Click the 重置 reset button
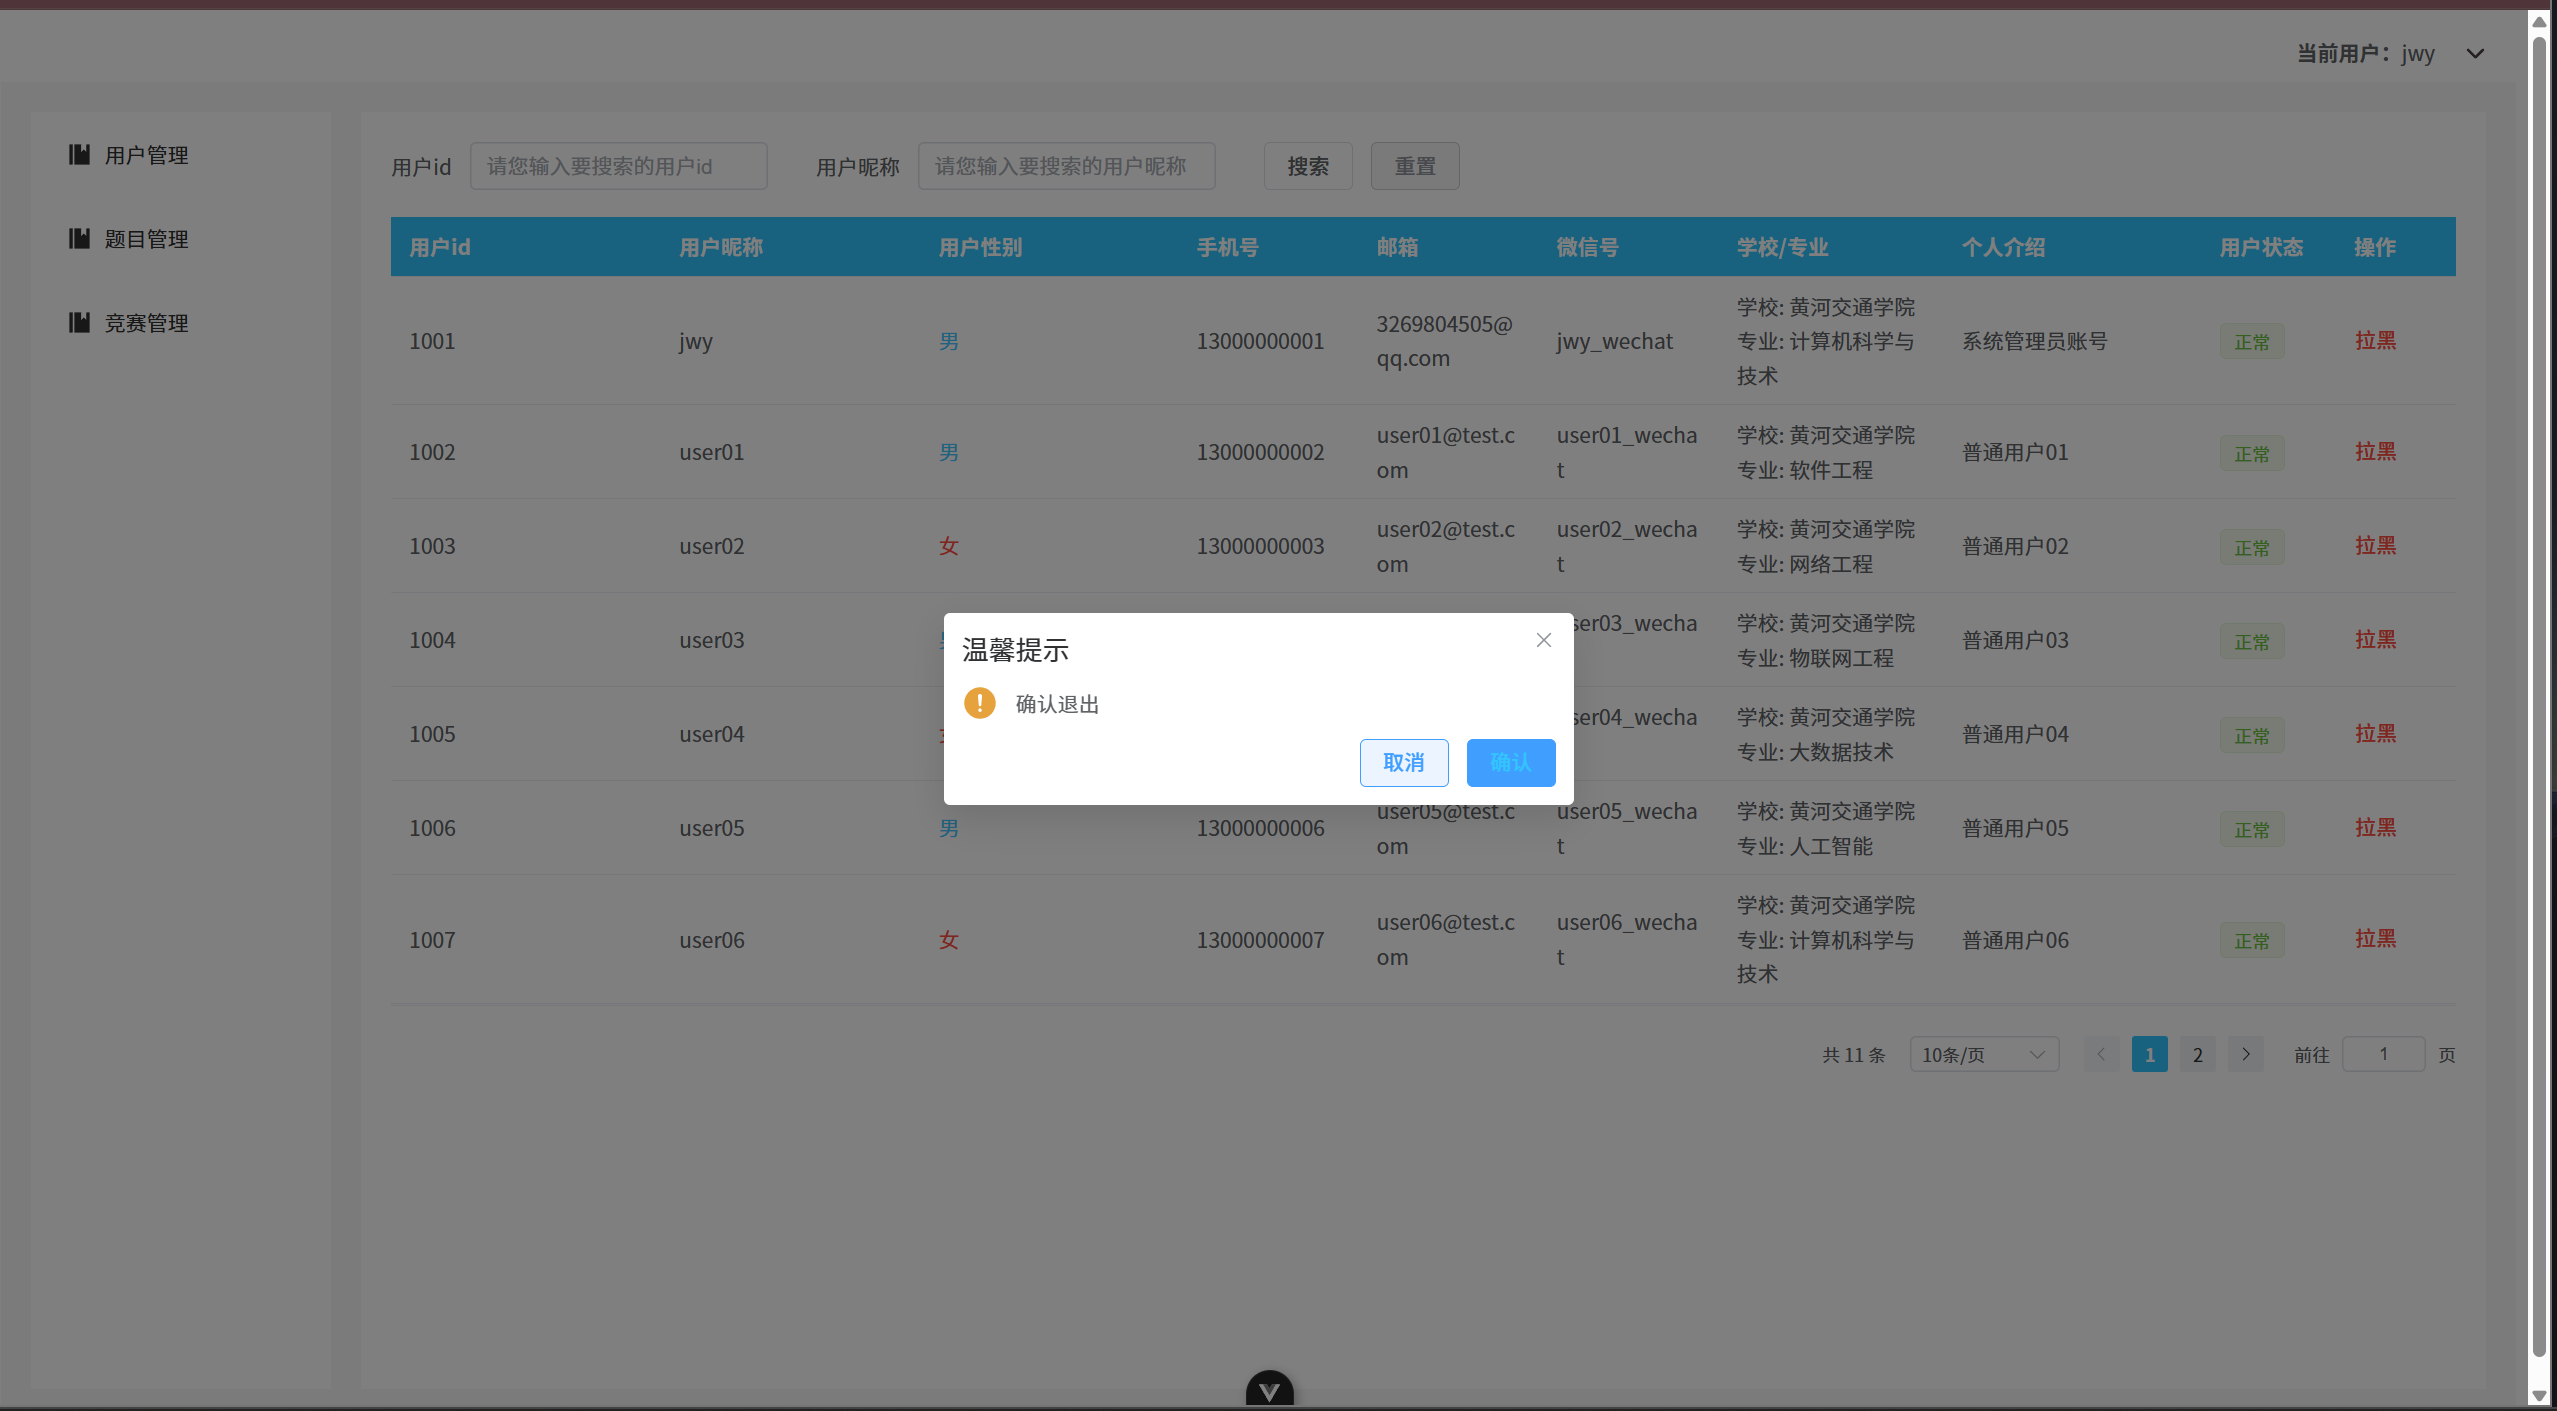2557x1411 pixels. (x=1414, y=165)
